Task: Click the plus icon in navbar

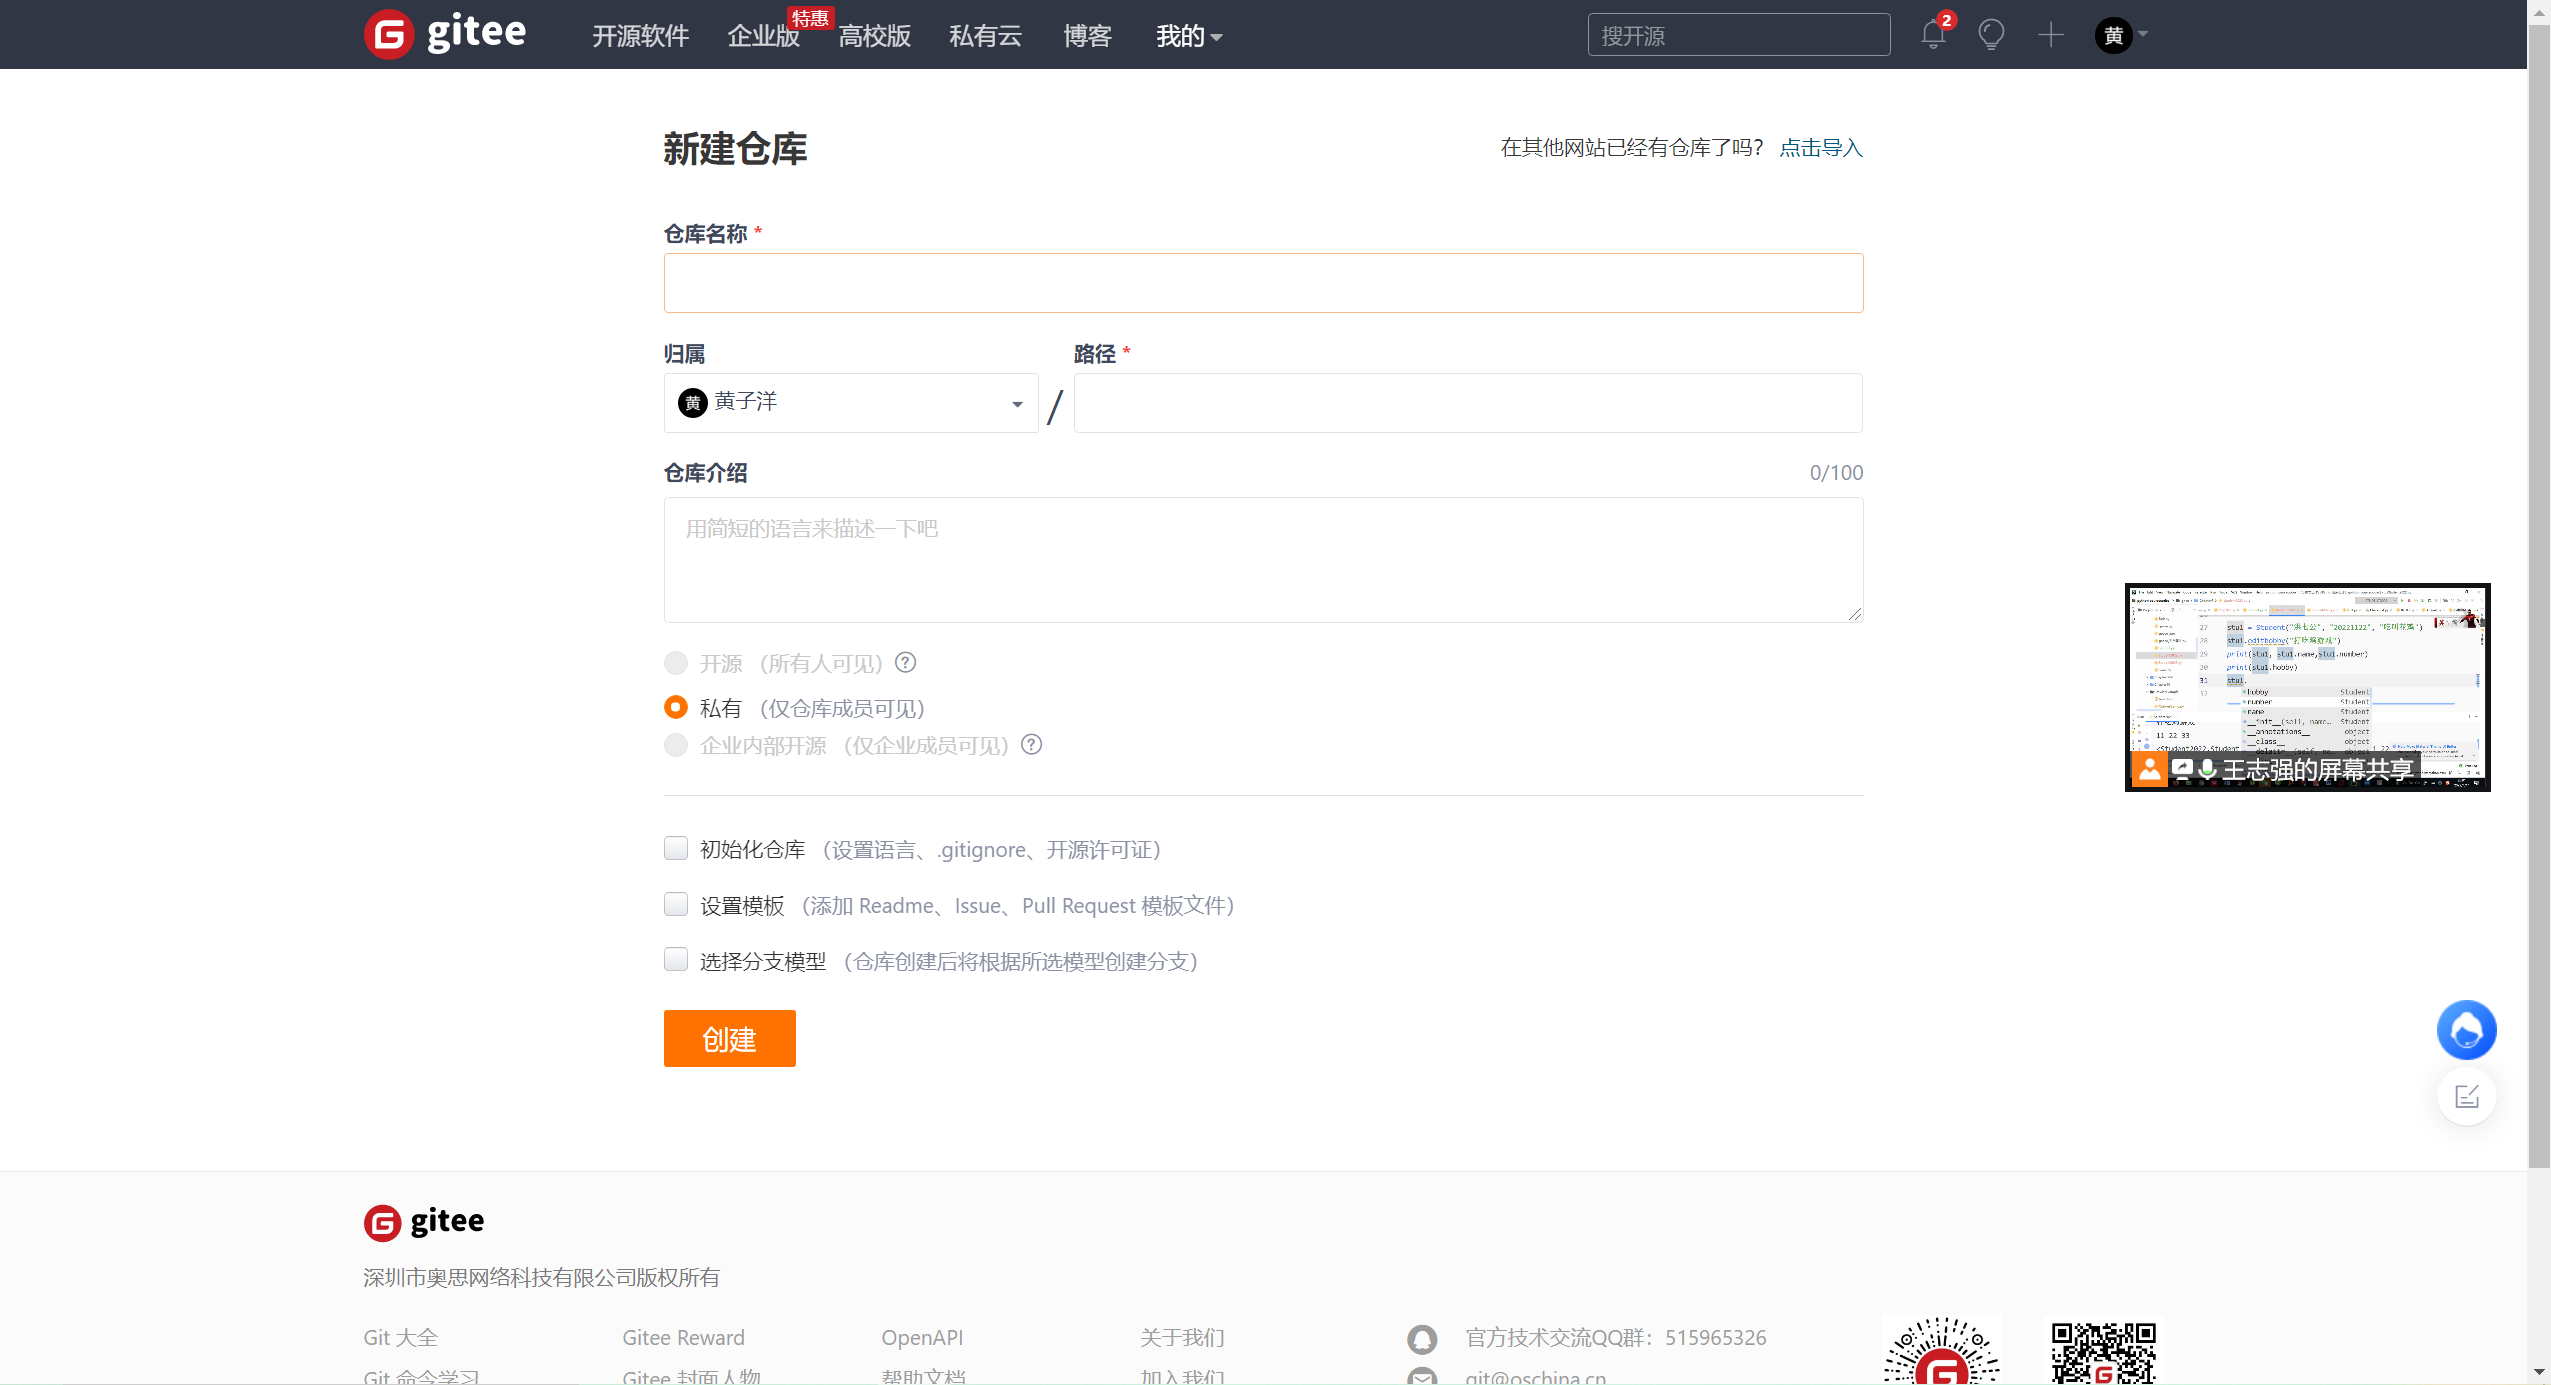Action: pos(2050,35)
